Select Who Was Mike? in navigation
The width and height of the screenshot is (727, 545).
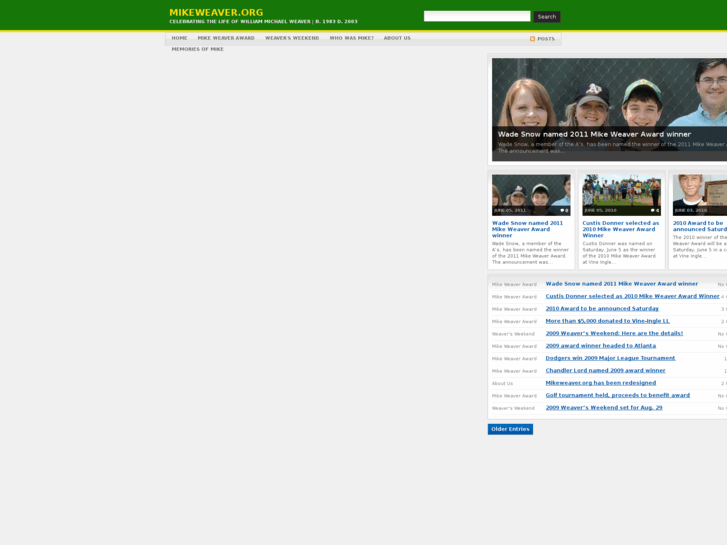[351, 38]
